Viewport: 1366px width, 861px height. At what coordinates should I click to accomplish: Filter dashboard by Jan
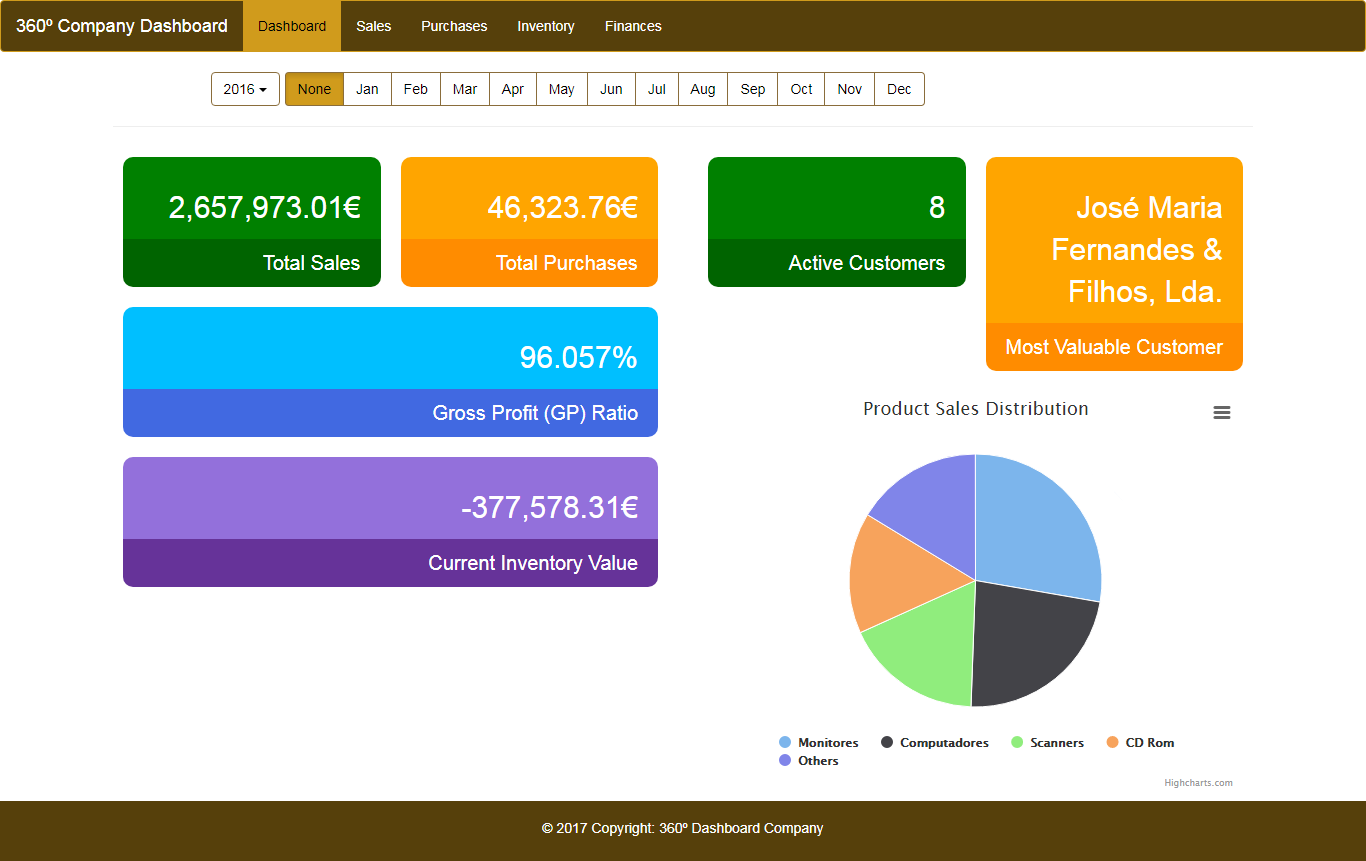367,89
